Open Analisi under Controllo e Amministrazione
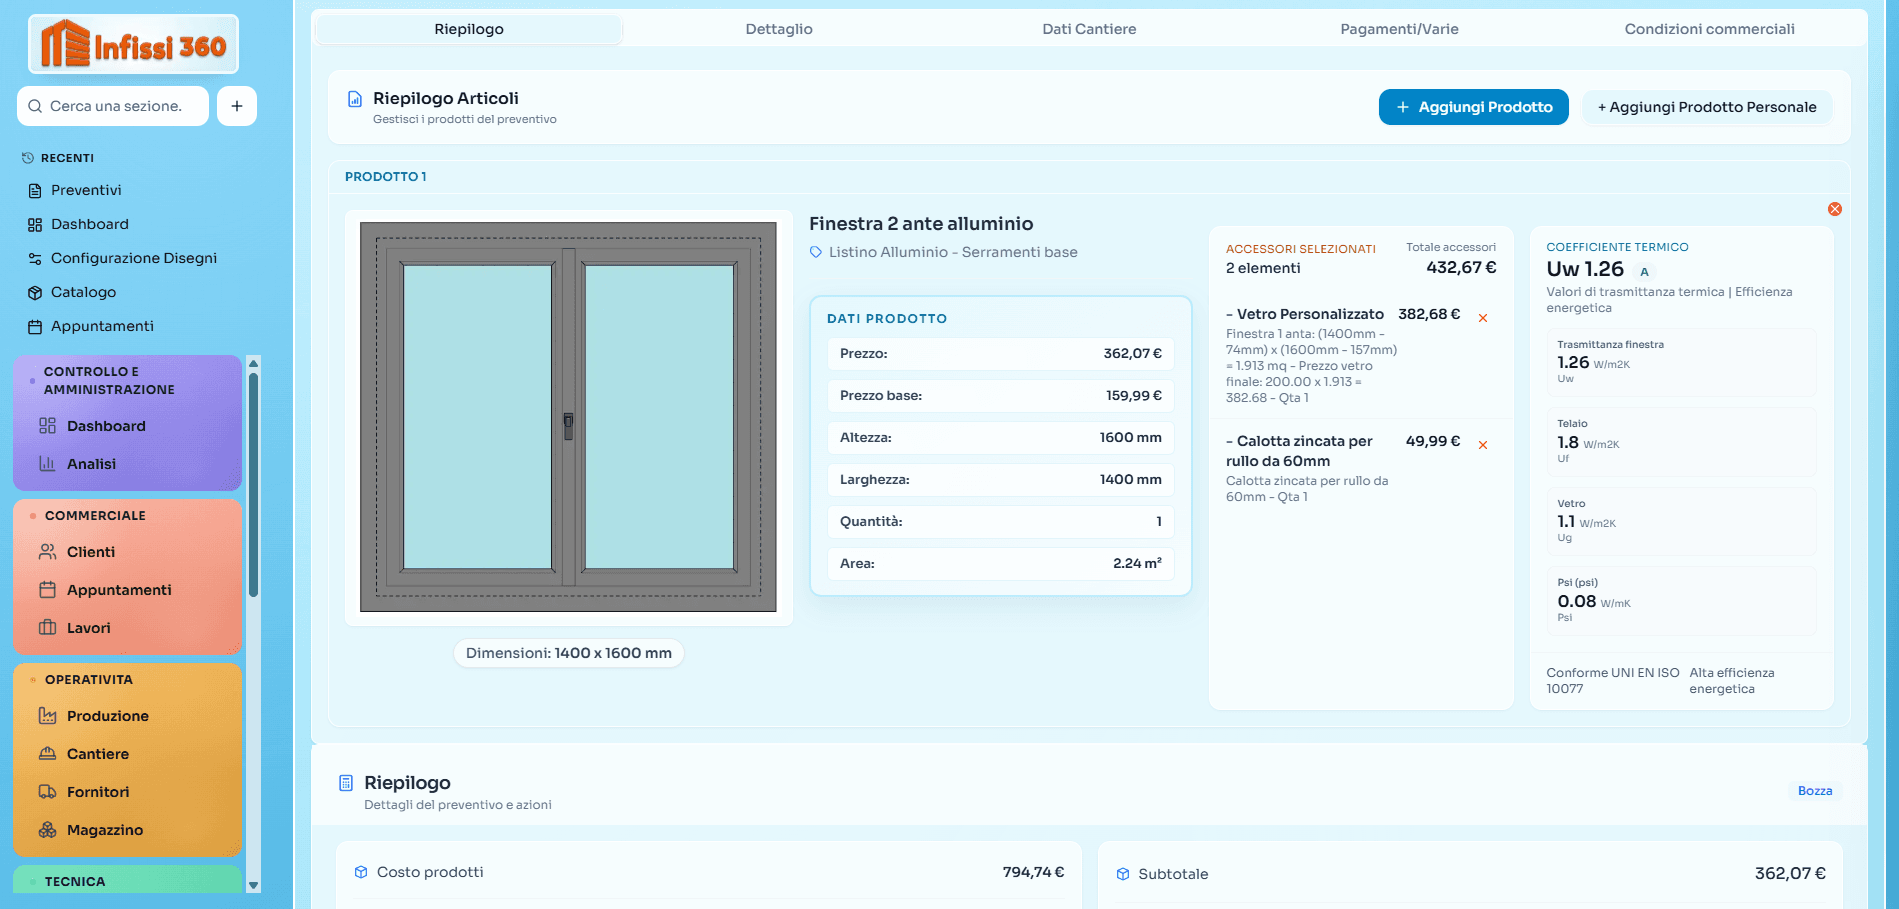 (91, 464)
